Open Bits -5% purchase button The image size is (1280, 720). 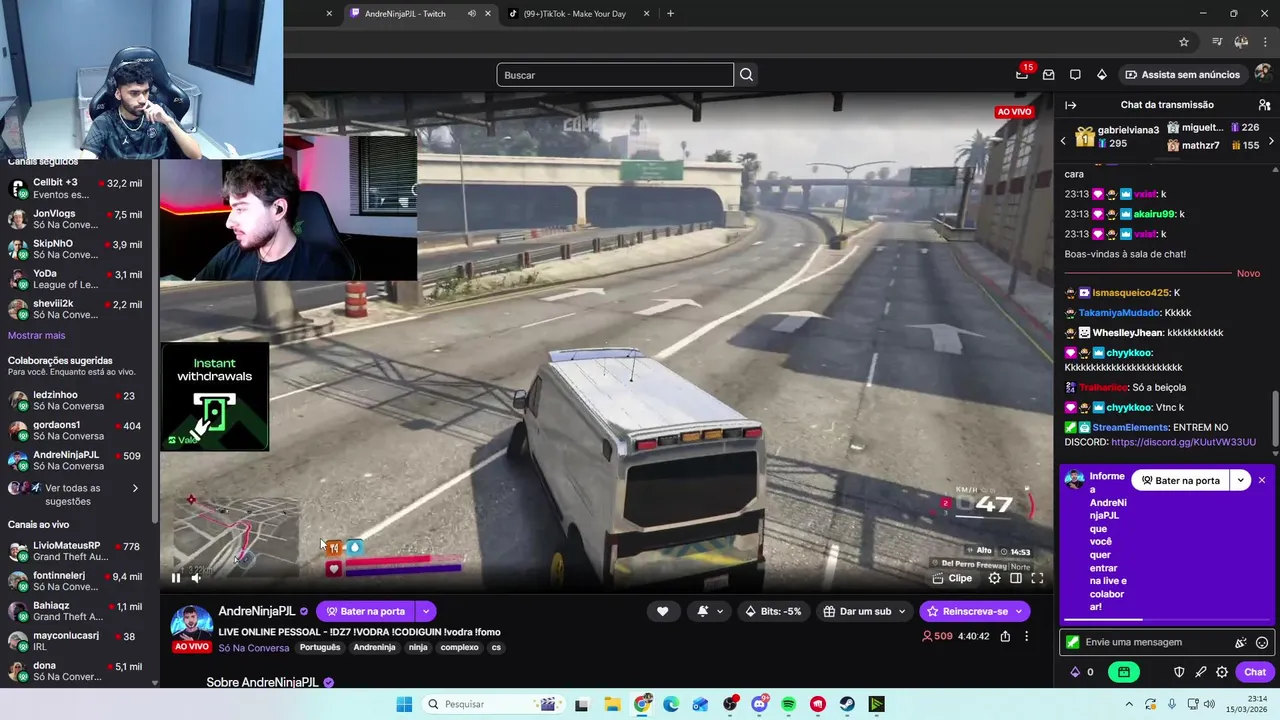(x=773, y=611)
